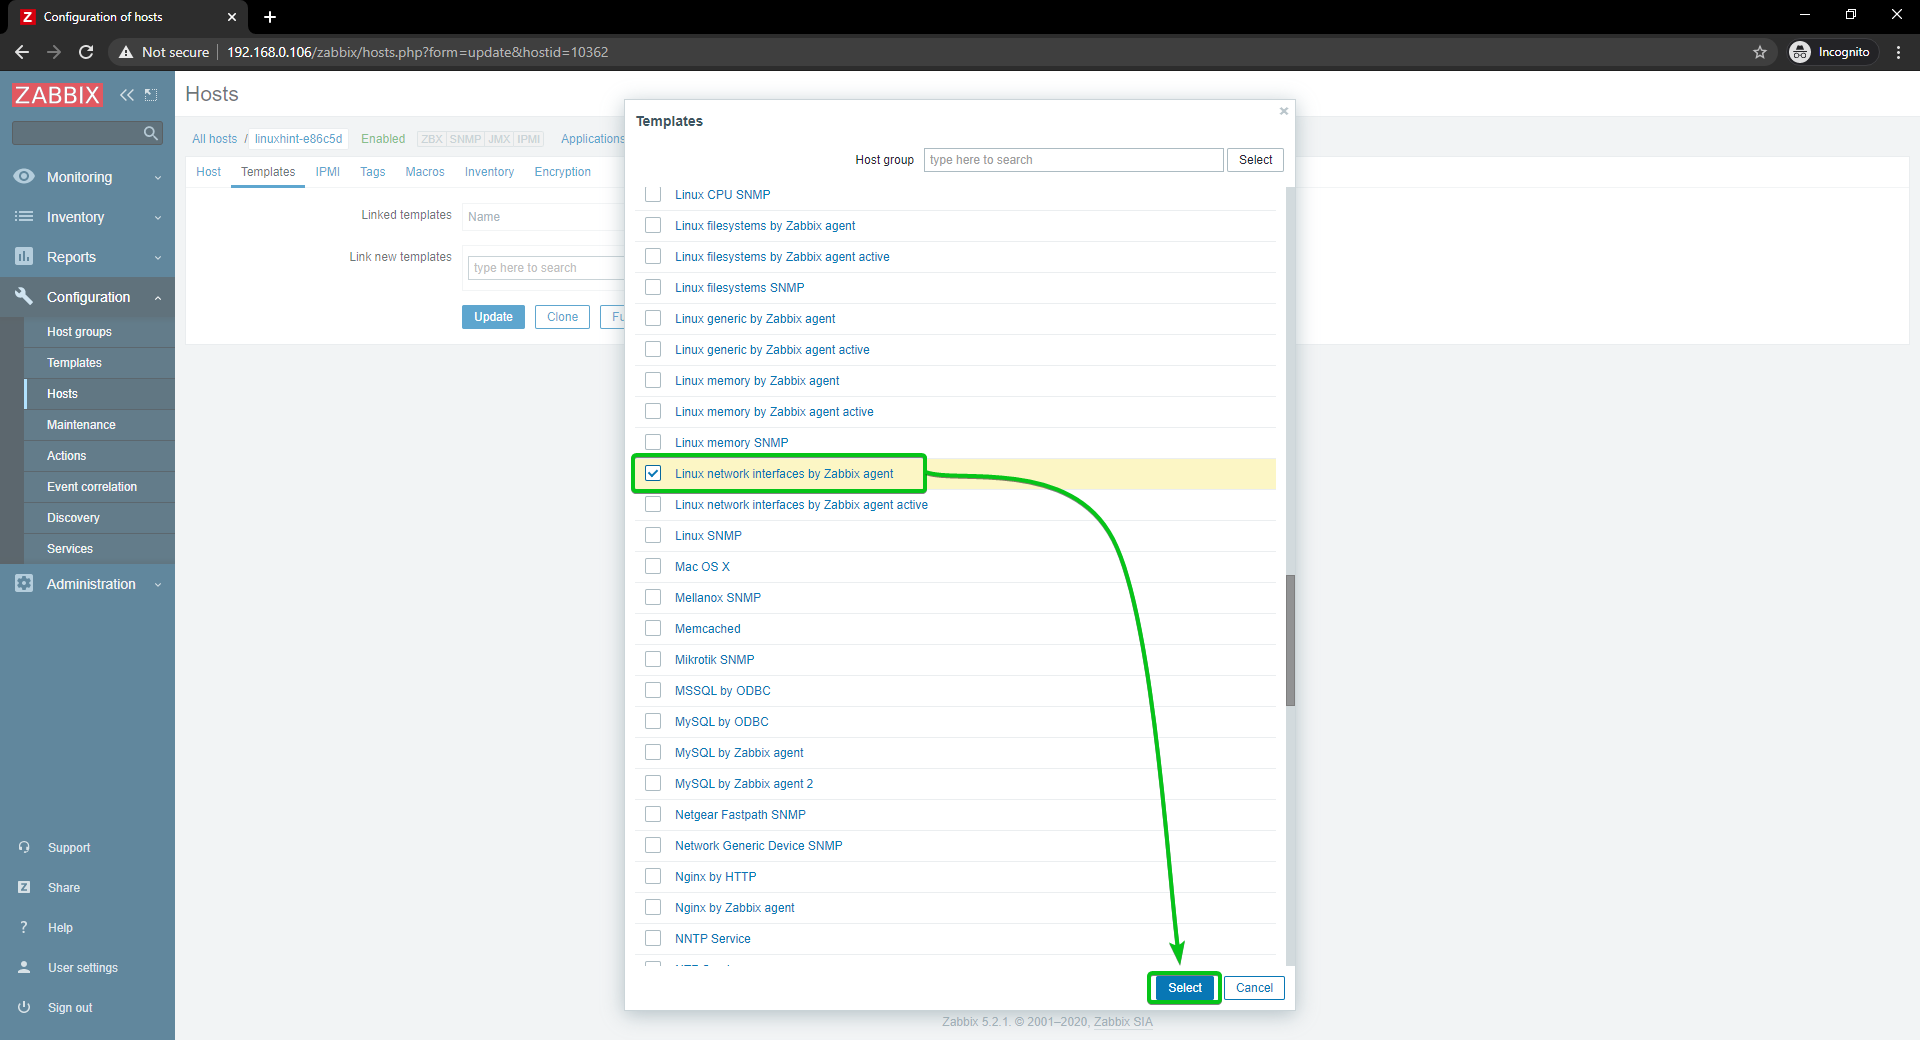Open Host groups in Configuration menu
The height and width of the screenshot is (1040, 1920).
[x=79, y=332]
